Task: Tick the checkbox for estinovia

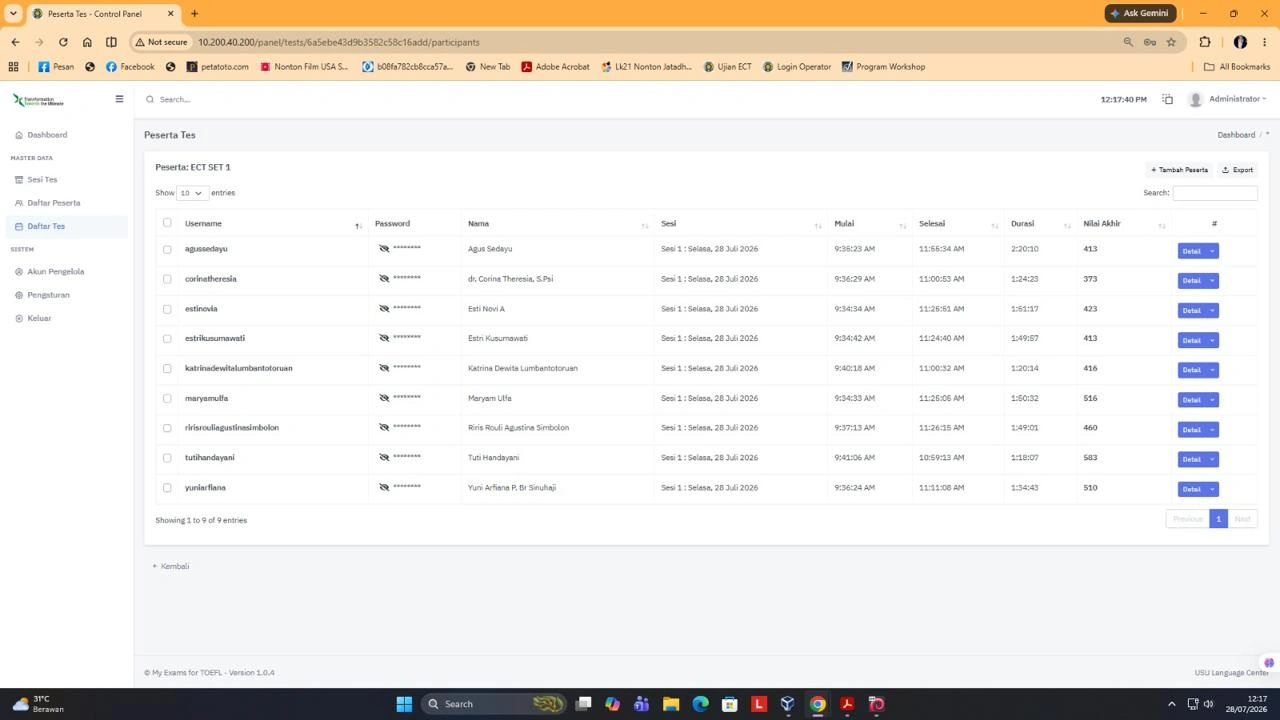Action: [167, 309]
